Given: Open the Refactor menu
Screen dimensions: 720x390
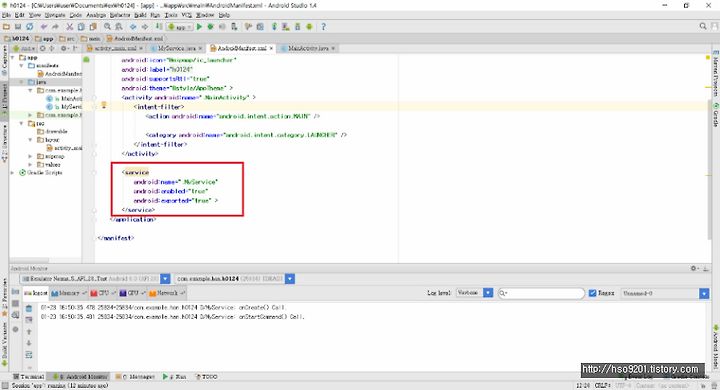Looking at the screenshot, I should point(120,15).
